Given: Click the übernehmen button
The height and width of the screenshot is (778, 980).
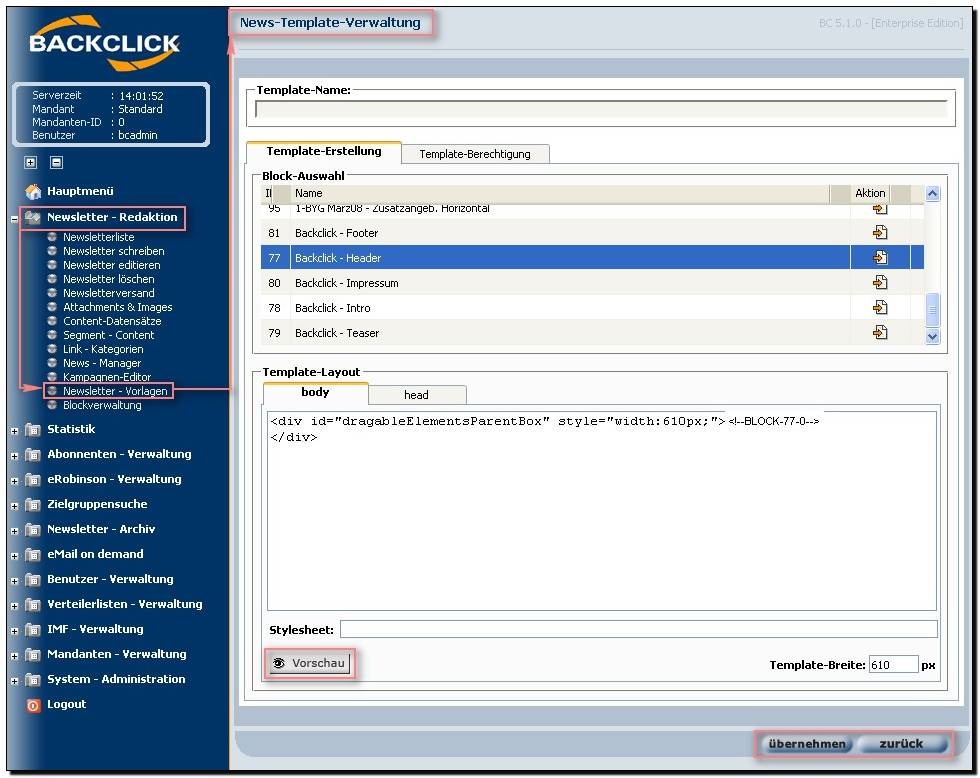Looking at the screenshot, I should (806, 744).
